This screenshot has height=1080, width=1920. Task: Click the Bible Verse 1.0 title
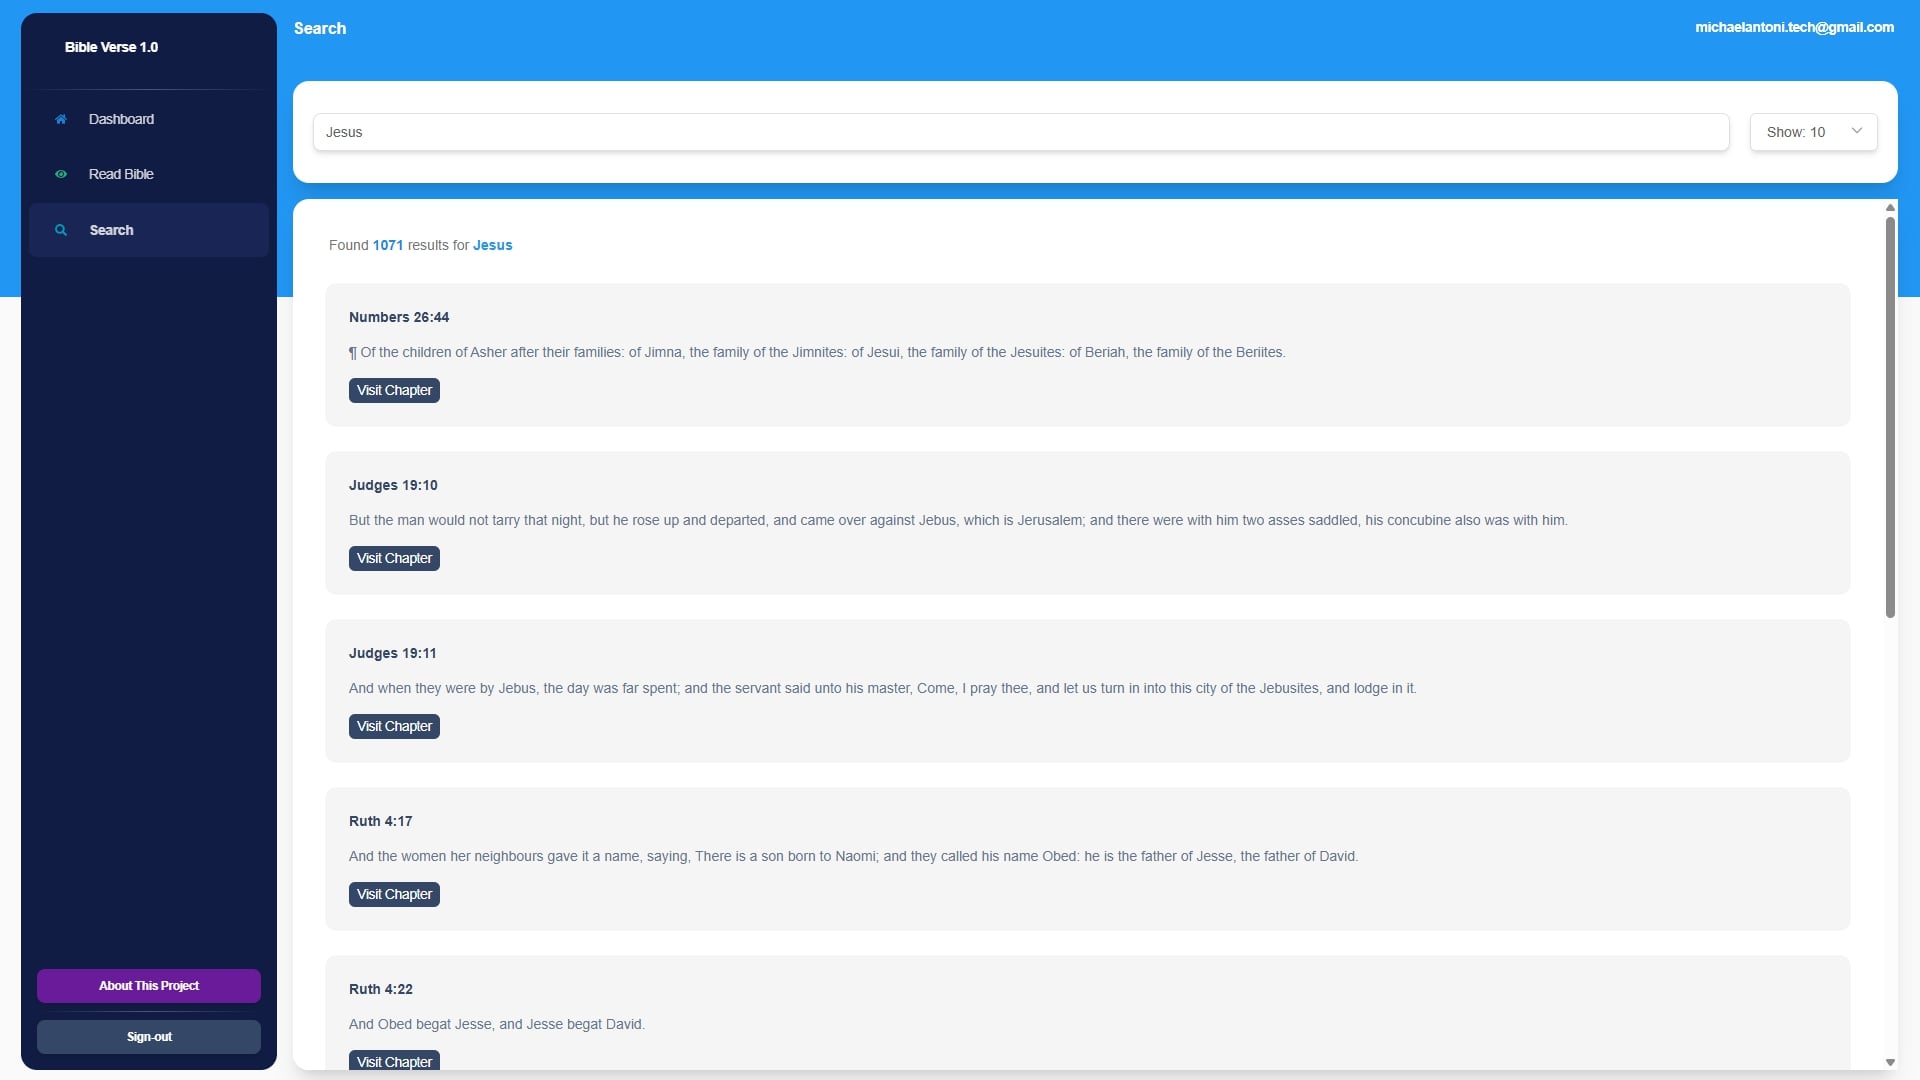coord(111,47)
